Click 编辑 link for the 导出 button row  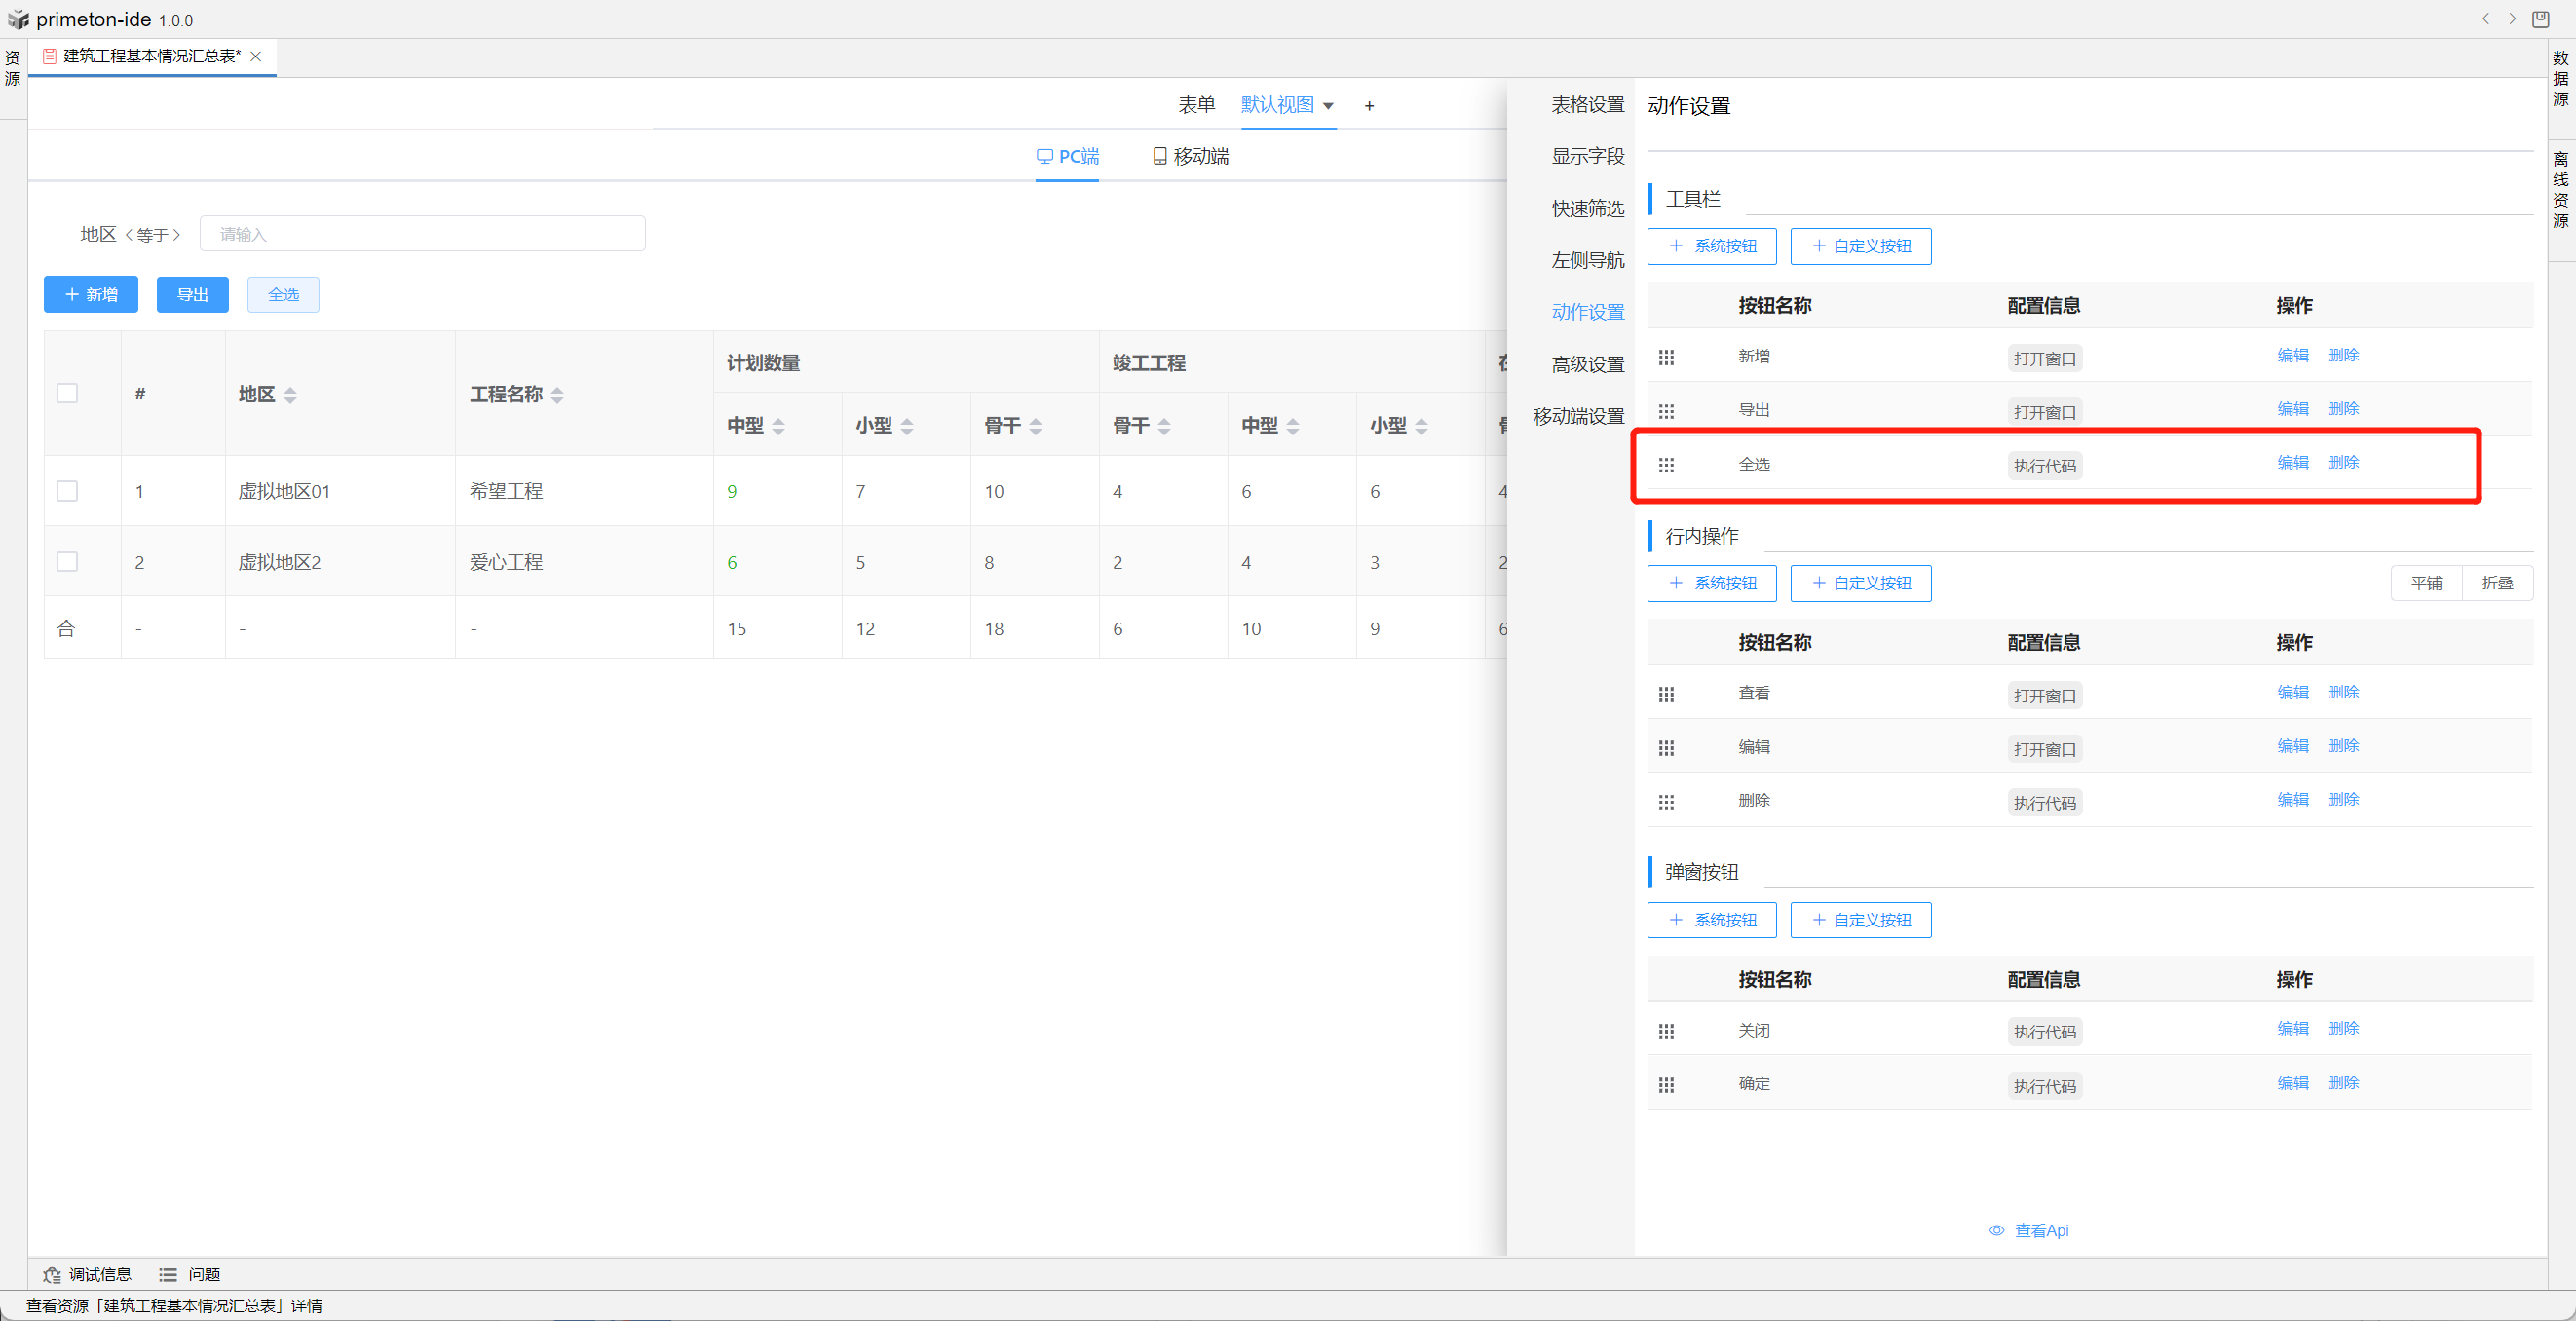[x=2292, y=409]
